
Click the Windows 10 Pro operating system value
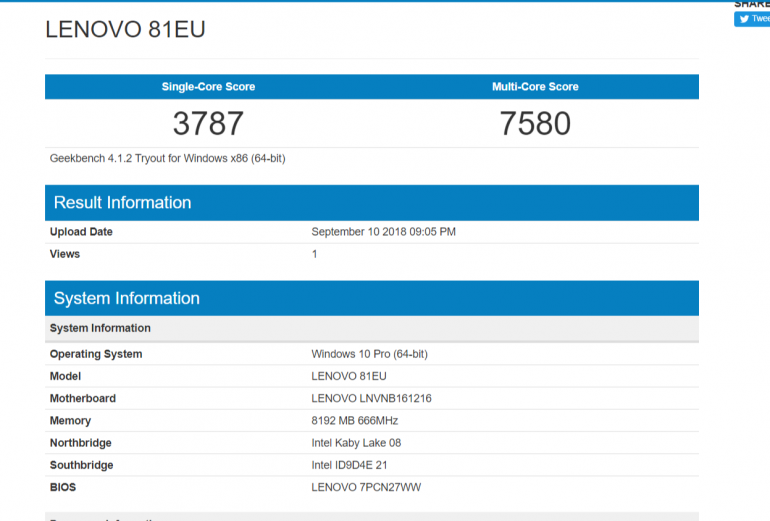tap(369, 354)
